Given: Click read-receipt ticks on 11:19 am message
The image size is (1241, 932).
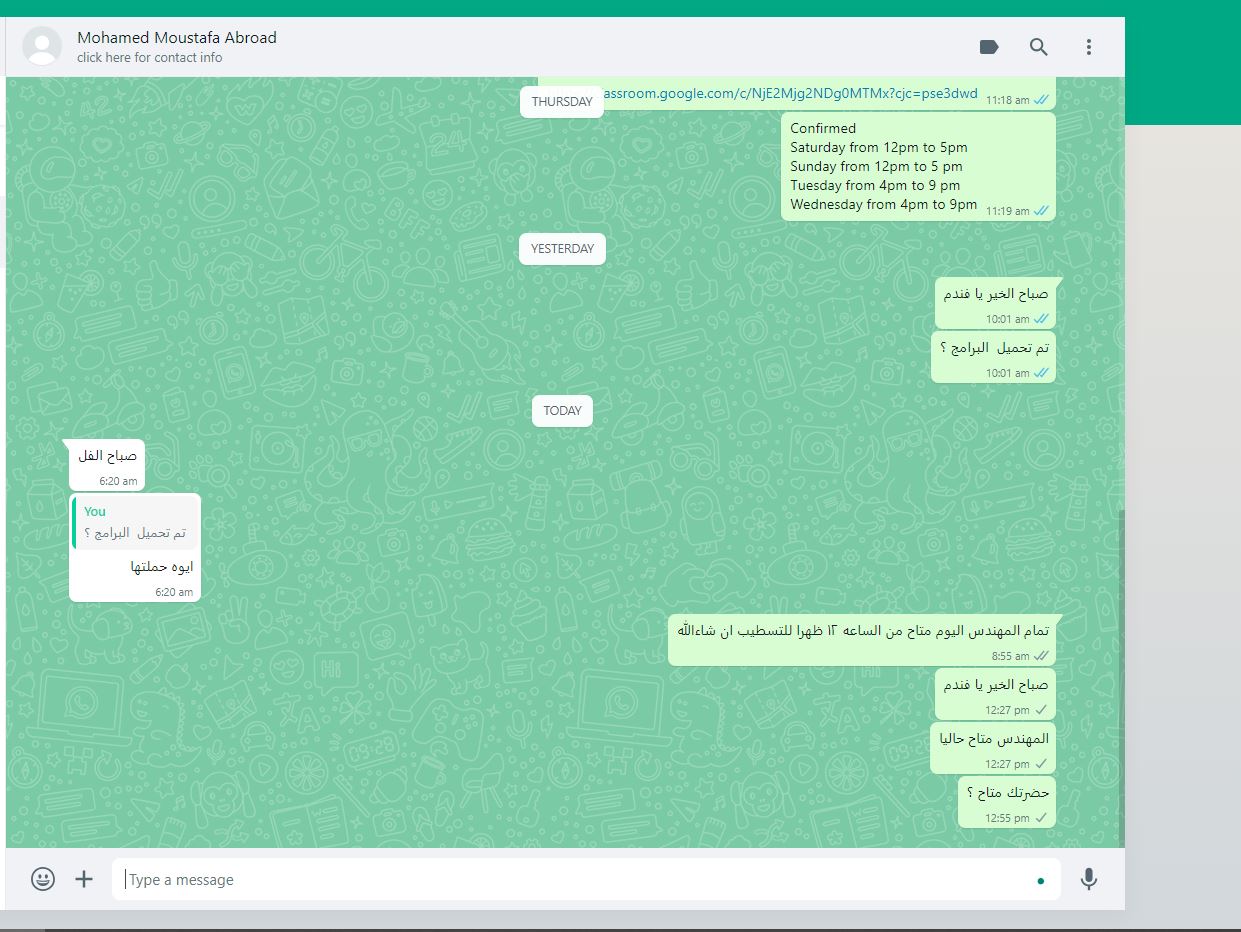Looking at the screenshot, I should [1041, 211].
